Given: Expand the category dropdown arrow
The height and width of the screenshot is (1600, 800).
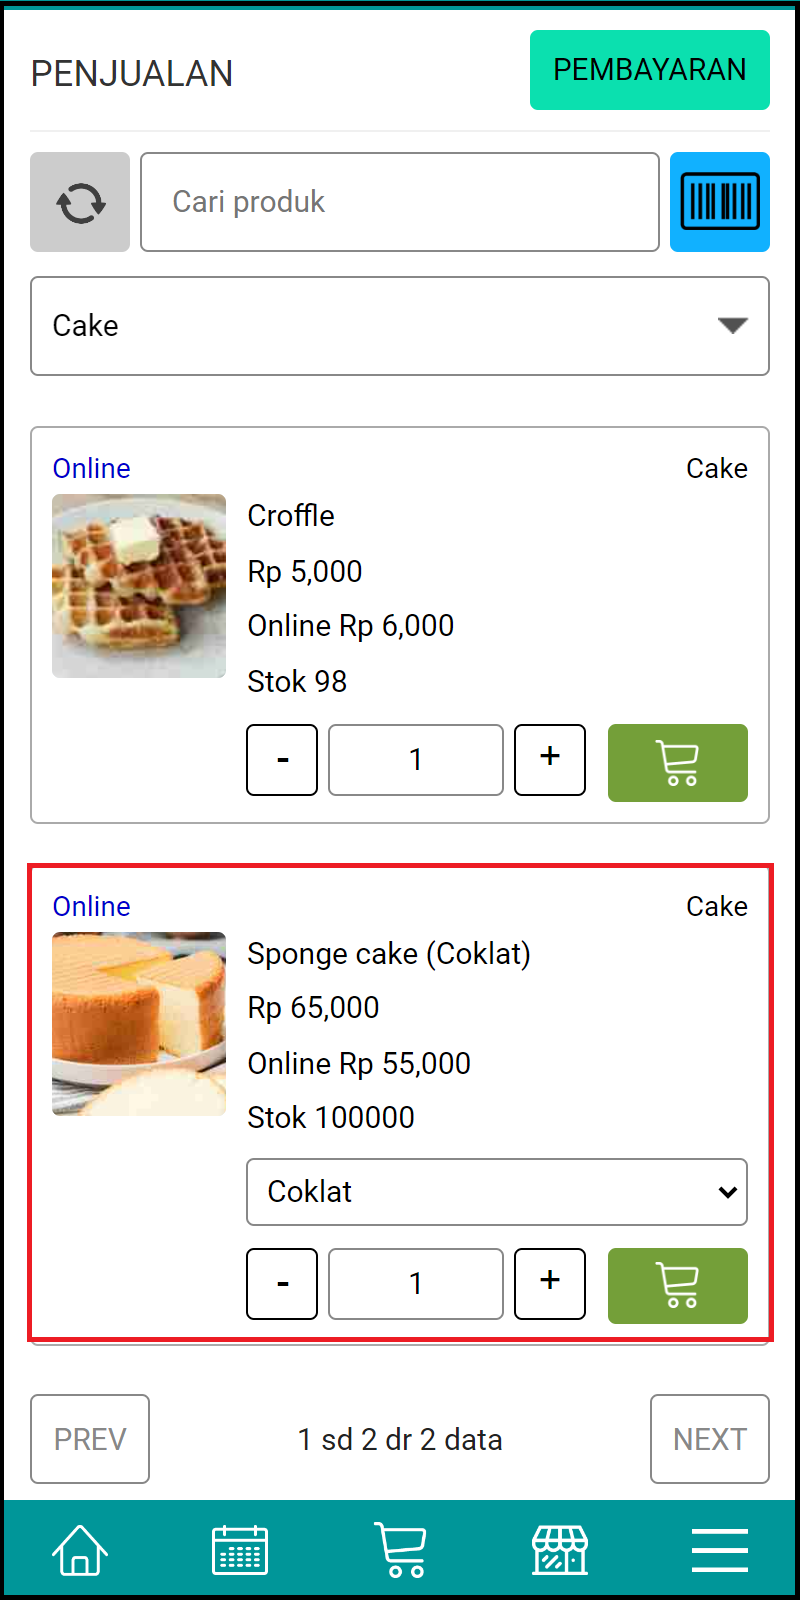Looking at the screenshot, I should [732, 324].
